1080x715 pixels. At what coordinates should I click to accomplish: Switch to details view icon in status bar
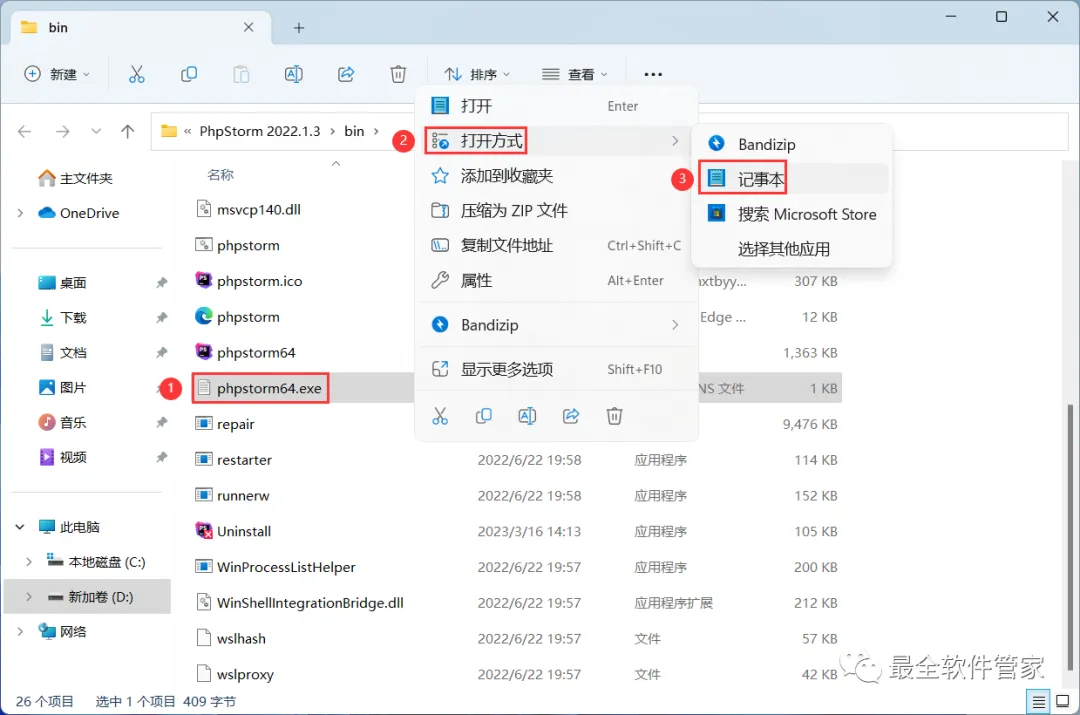[1038, 702]
